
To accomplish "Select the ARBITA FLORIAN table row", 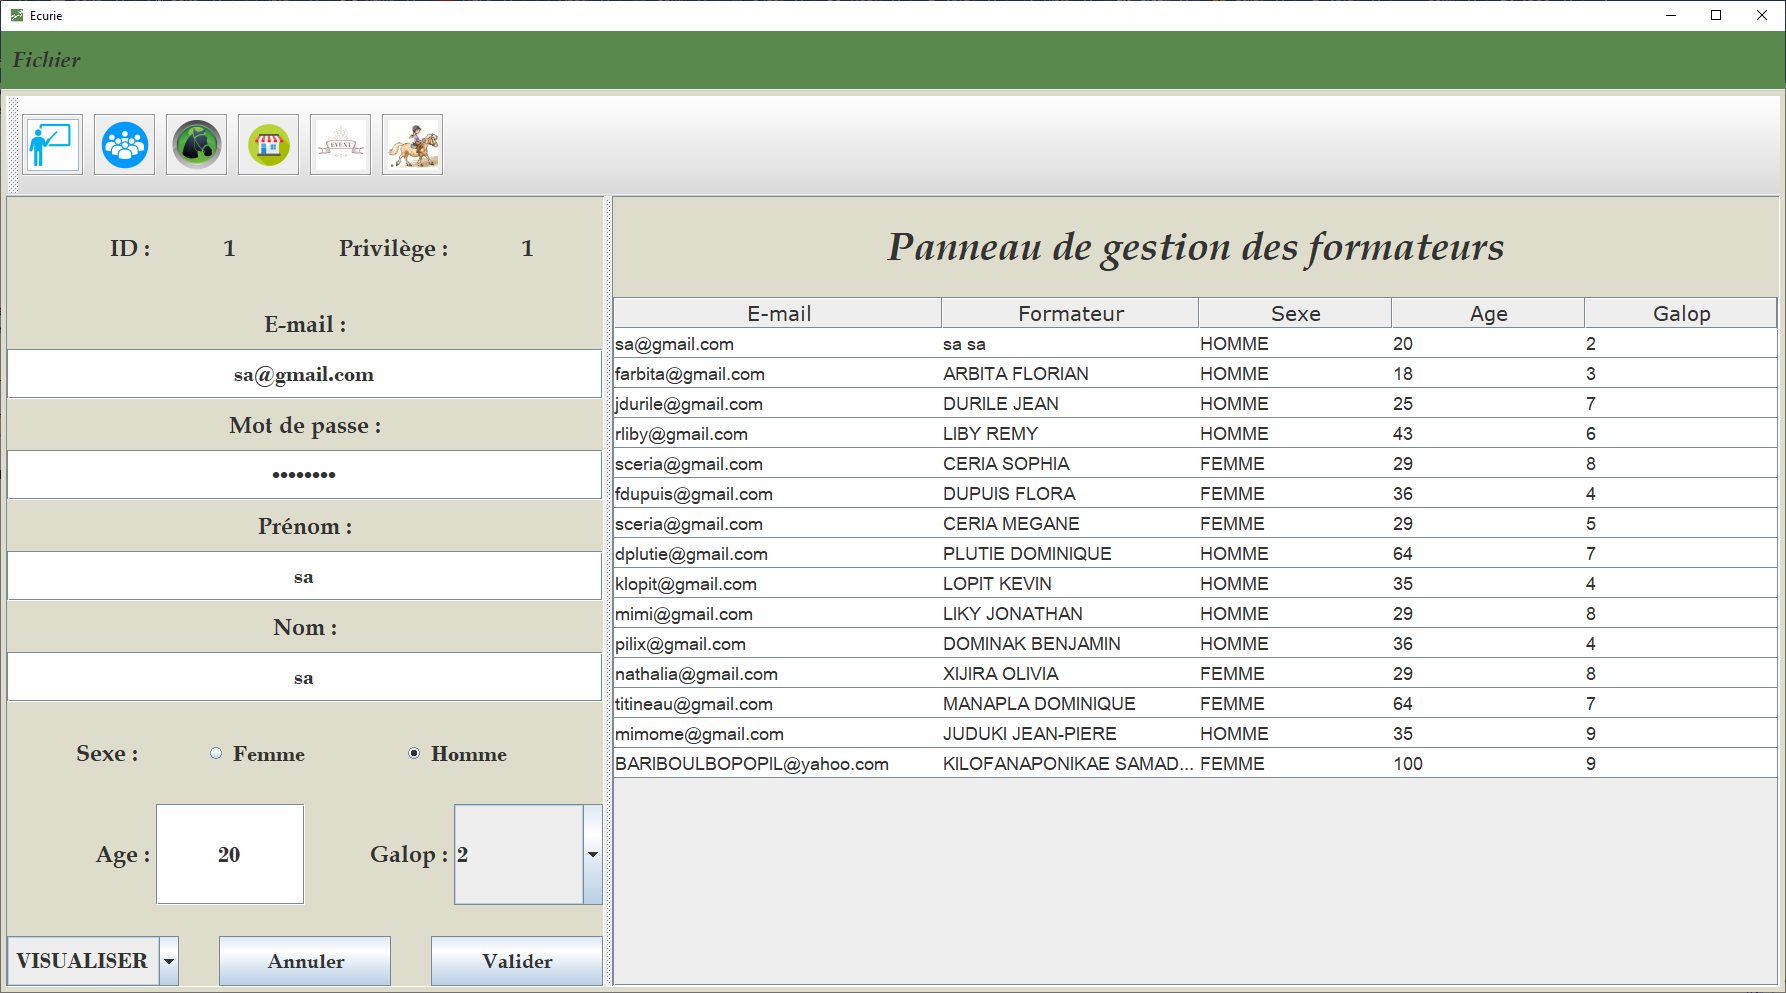I will click(x=1015, y=374).
